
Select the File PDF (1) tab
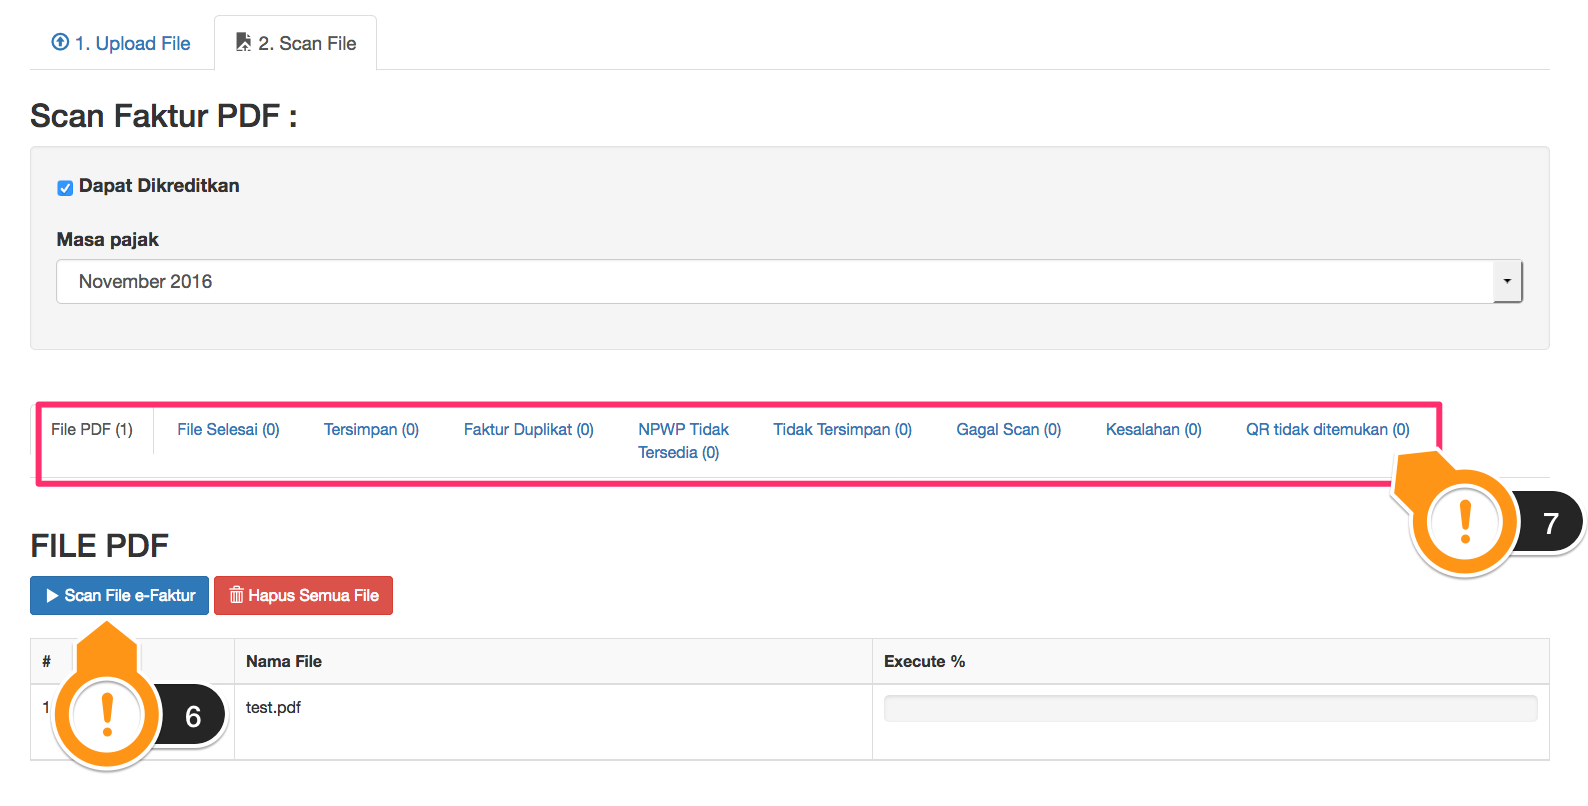tap(92, 430)
